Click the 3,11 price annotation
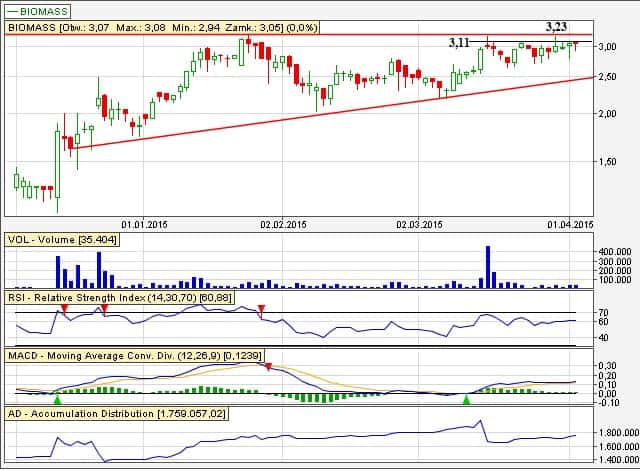 click(x=459, y=42)
